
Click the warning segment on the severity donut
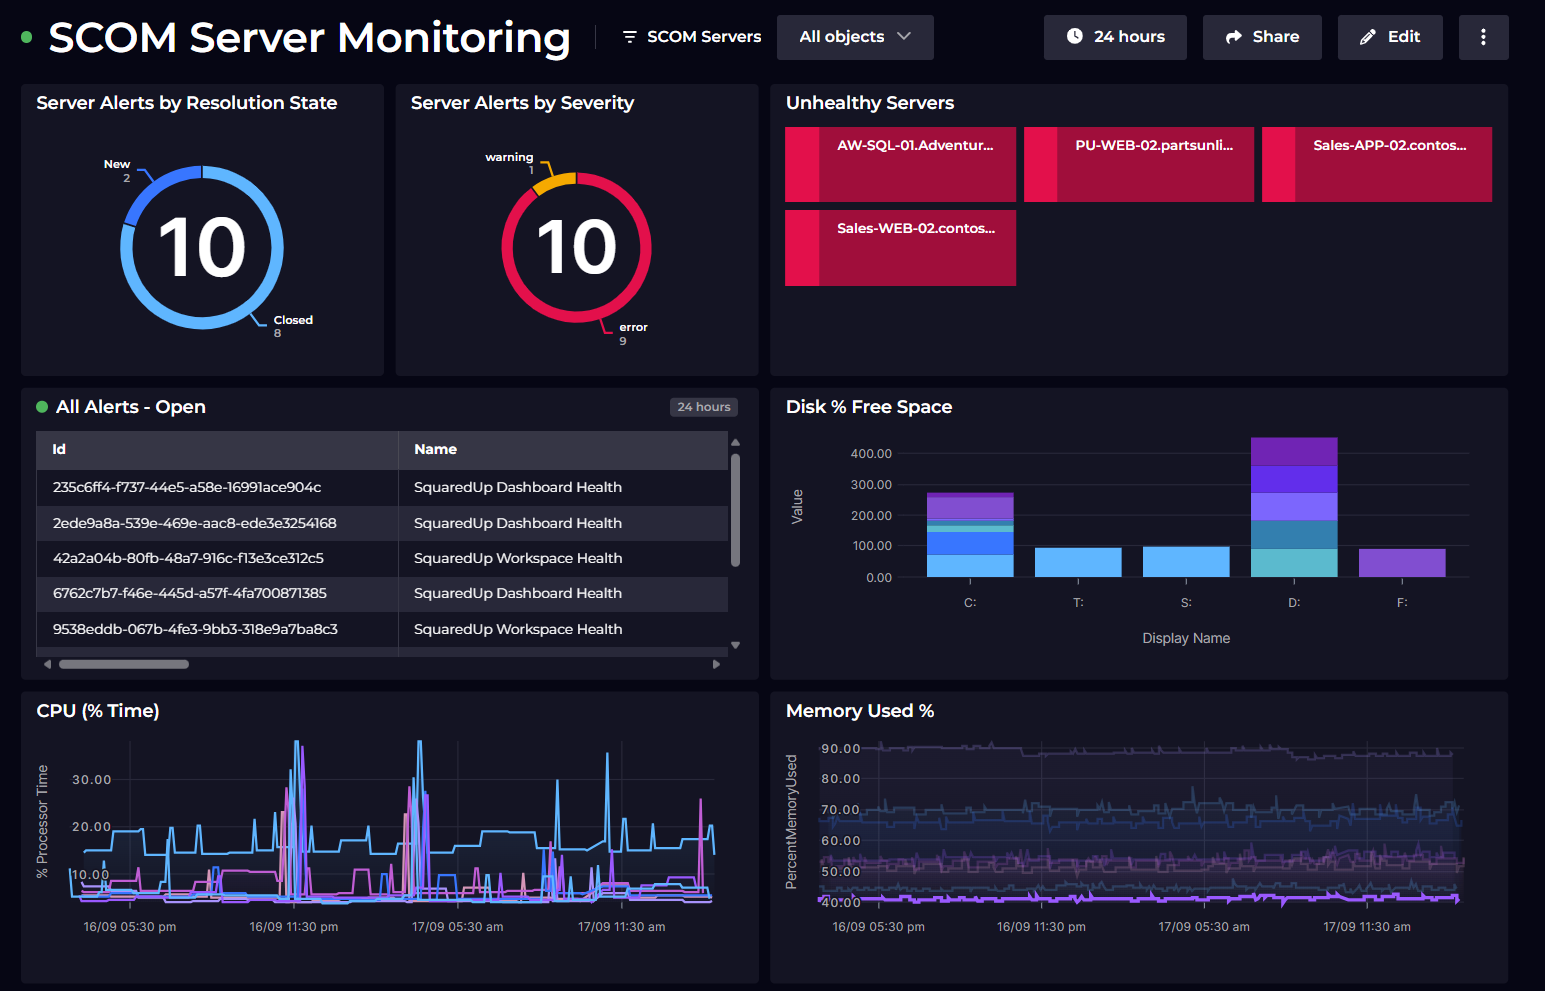[556, 183]
